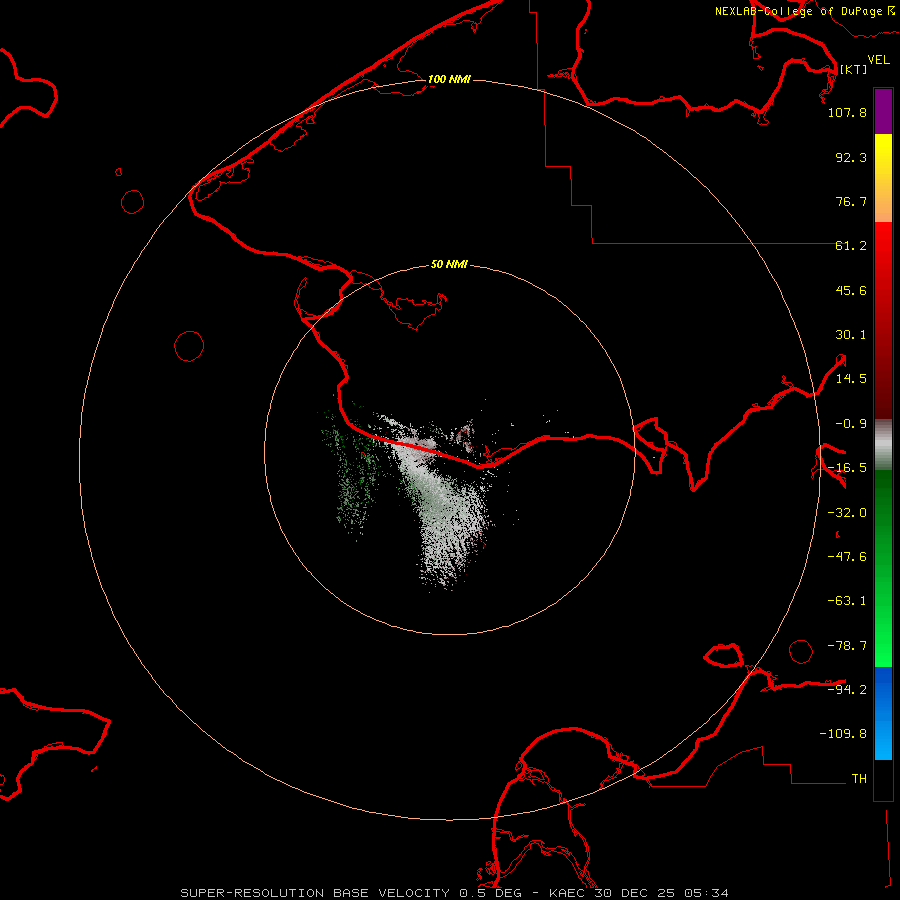This screenshot has height=900, width=900.
Task: Click the TH legend label
Action: (x=859, y=778)
